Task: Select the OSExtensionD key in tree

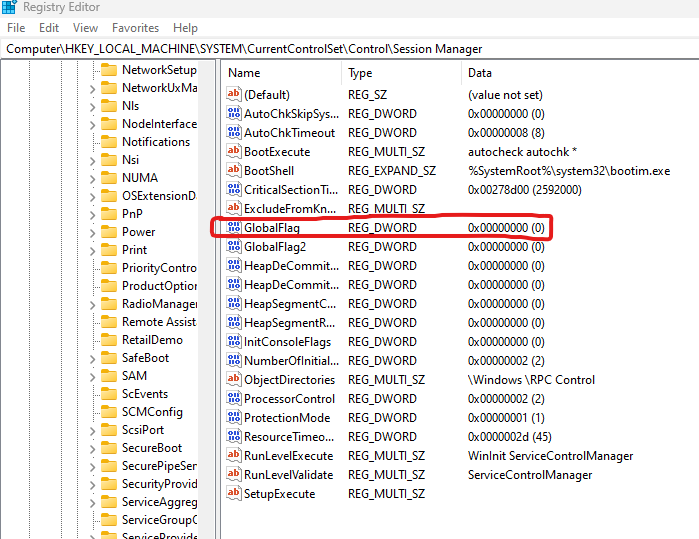Action: [x=159, y=196]
